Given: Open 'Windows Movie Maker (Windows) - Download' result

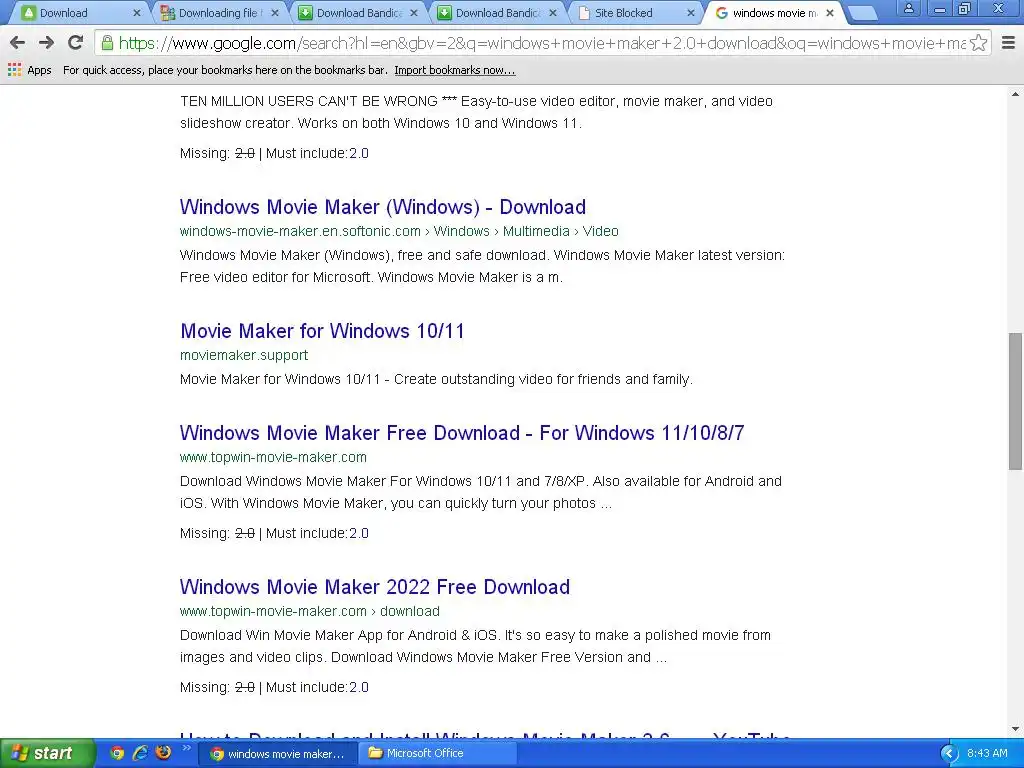Looking at the screenshot, I should (x=383, y=207).
